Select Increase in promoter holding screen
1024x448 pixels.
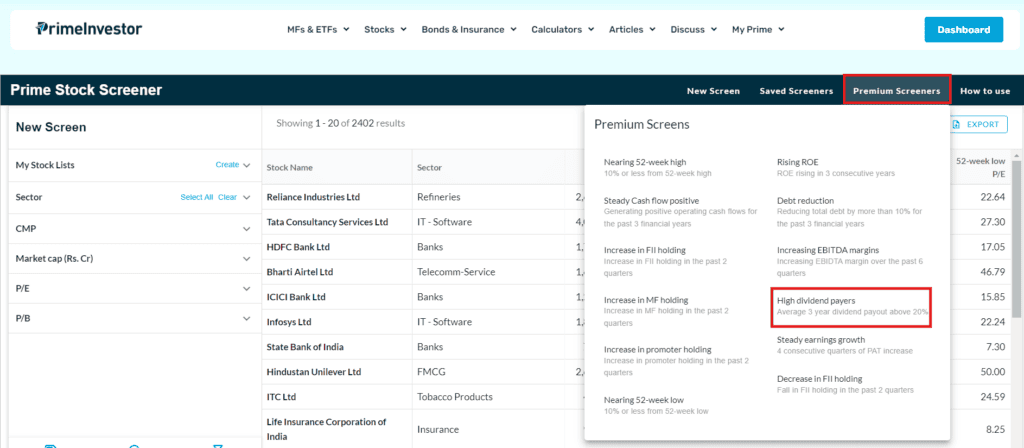click(677, 360)
